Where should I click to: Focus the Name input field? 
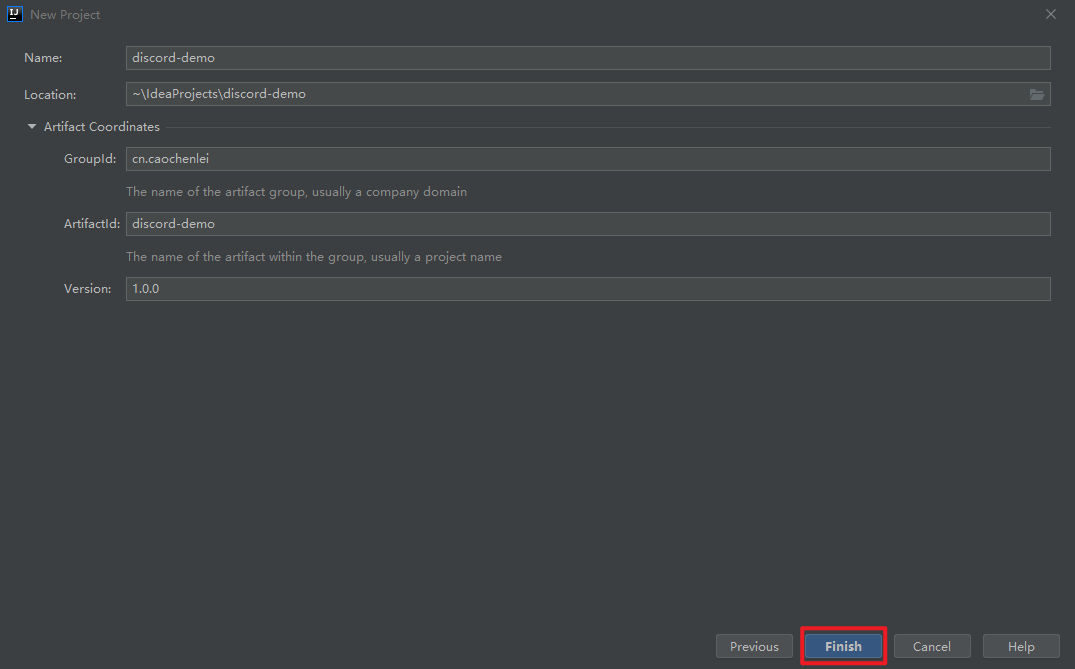[x=588, y=58]
